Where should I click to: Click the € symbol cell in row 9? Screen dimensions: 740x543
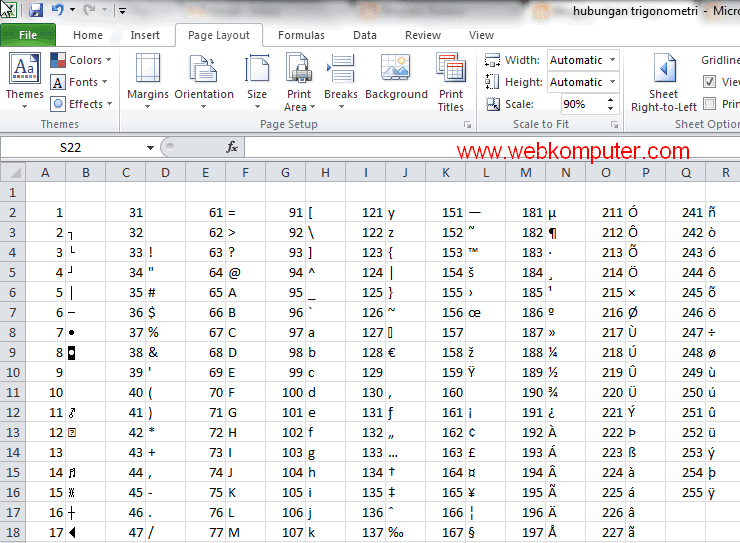405,352
